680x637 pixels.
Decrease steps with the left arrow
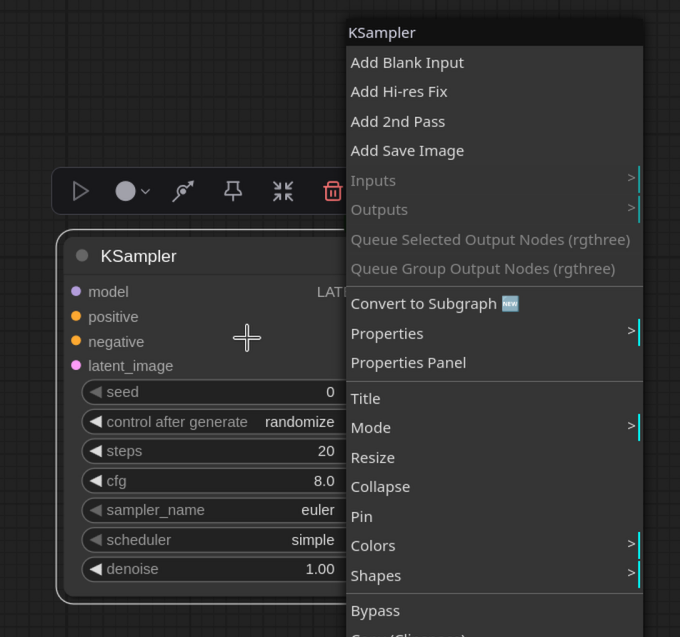96,451
